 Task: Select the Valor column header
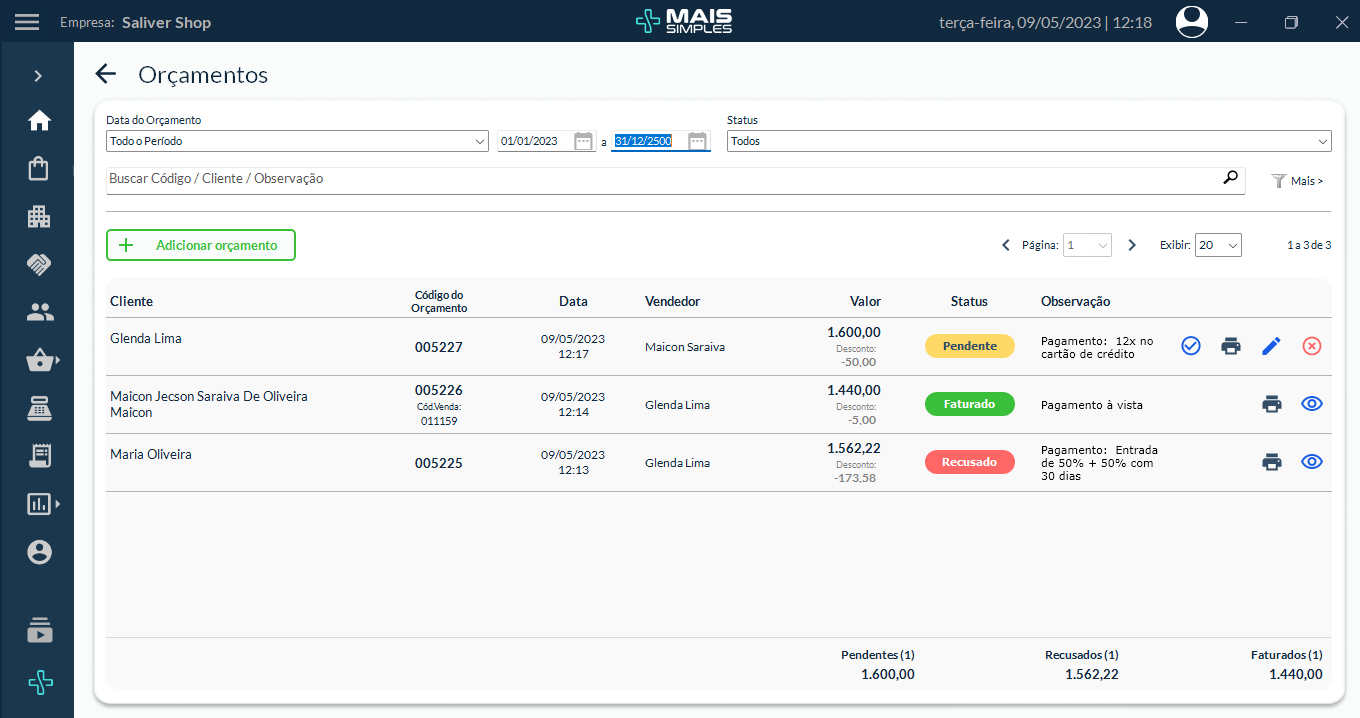click(865, 301)
